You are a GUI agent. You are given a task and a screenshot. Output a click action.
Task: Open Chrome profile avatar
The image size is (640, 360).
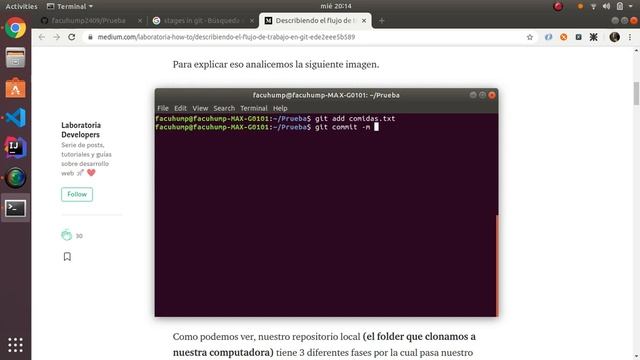point(615,37)
